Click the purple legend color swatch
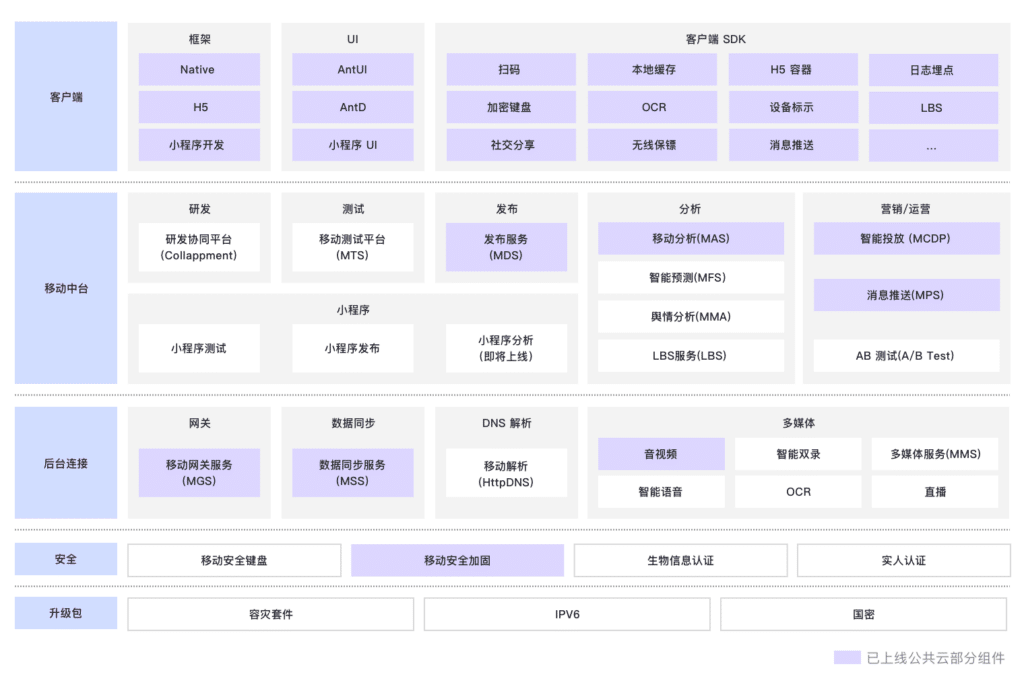1024x687 pixels. tap(847, 658)
